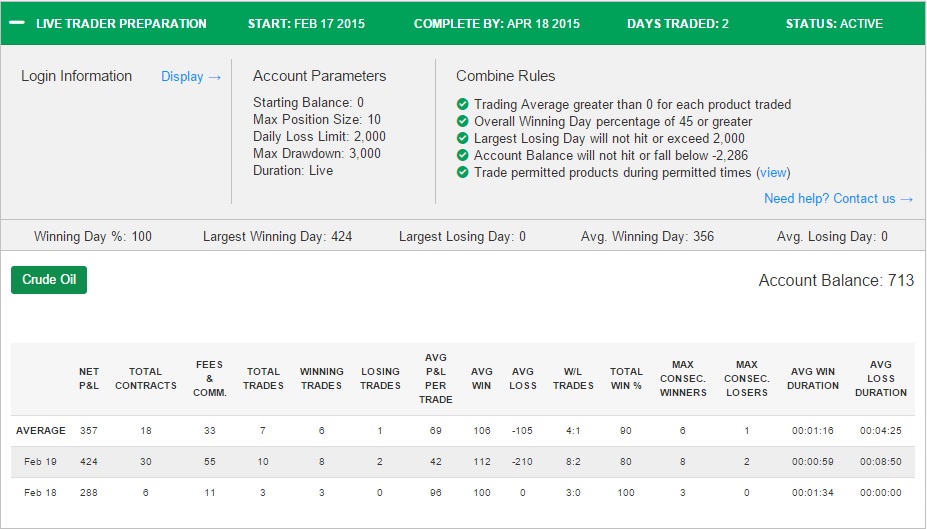Screen dimensions: 927x529
Task: Click Feb 19 total contracts value 30
Action: (x=145, y=462)
